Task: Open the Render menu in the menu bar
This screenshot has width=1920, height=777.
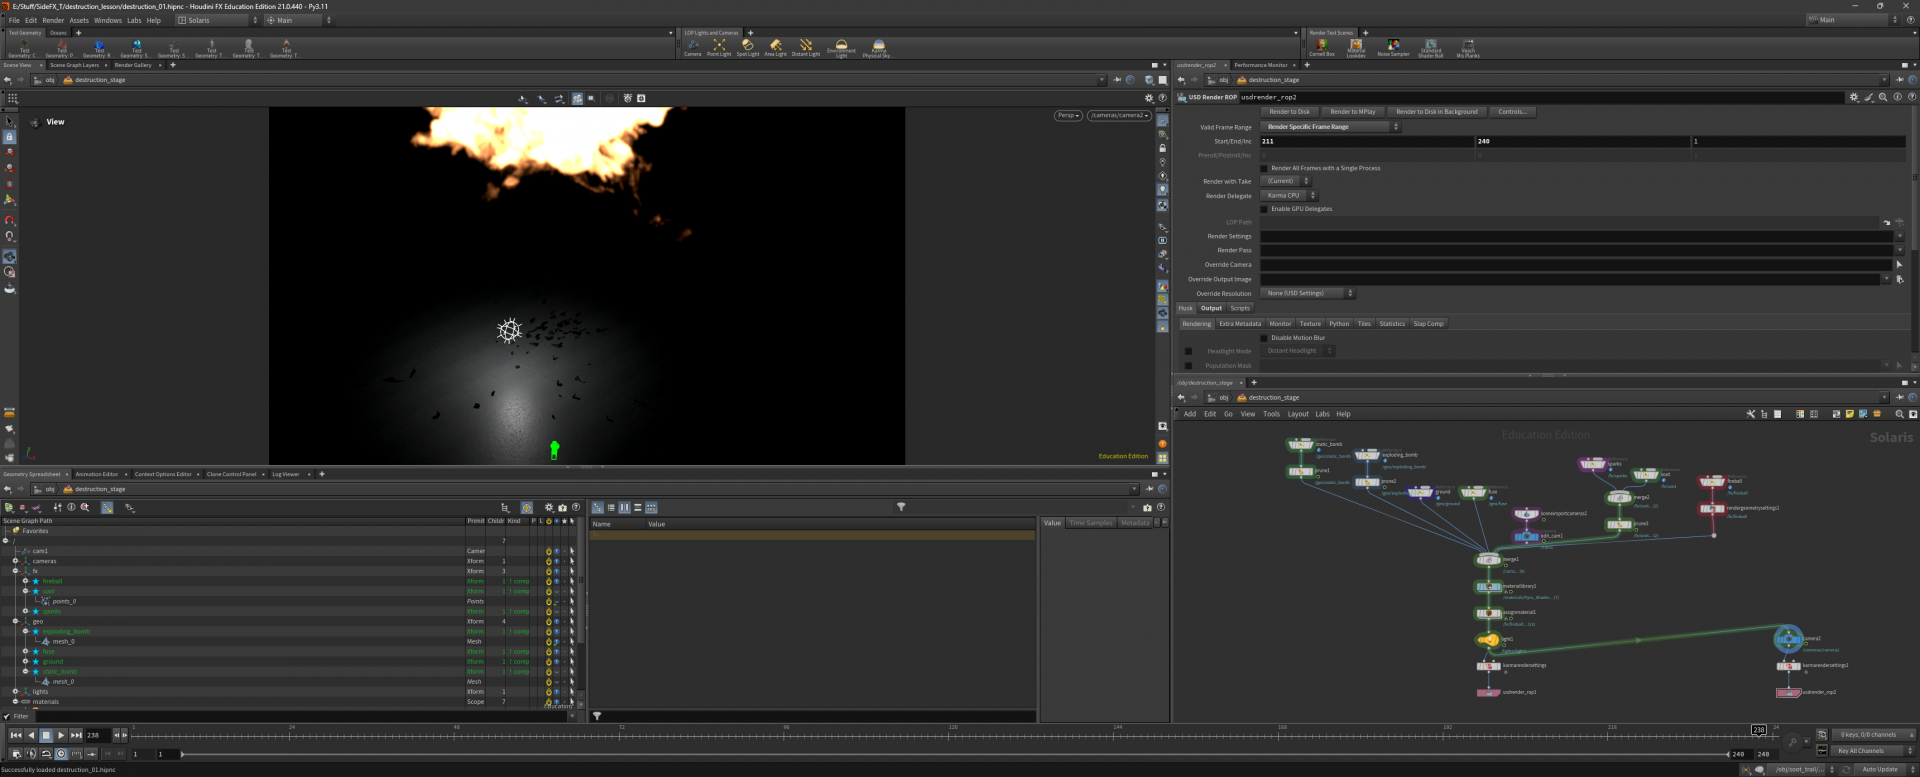Action: click(53, 20)
